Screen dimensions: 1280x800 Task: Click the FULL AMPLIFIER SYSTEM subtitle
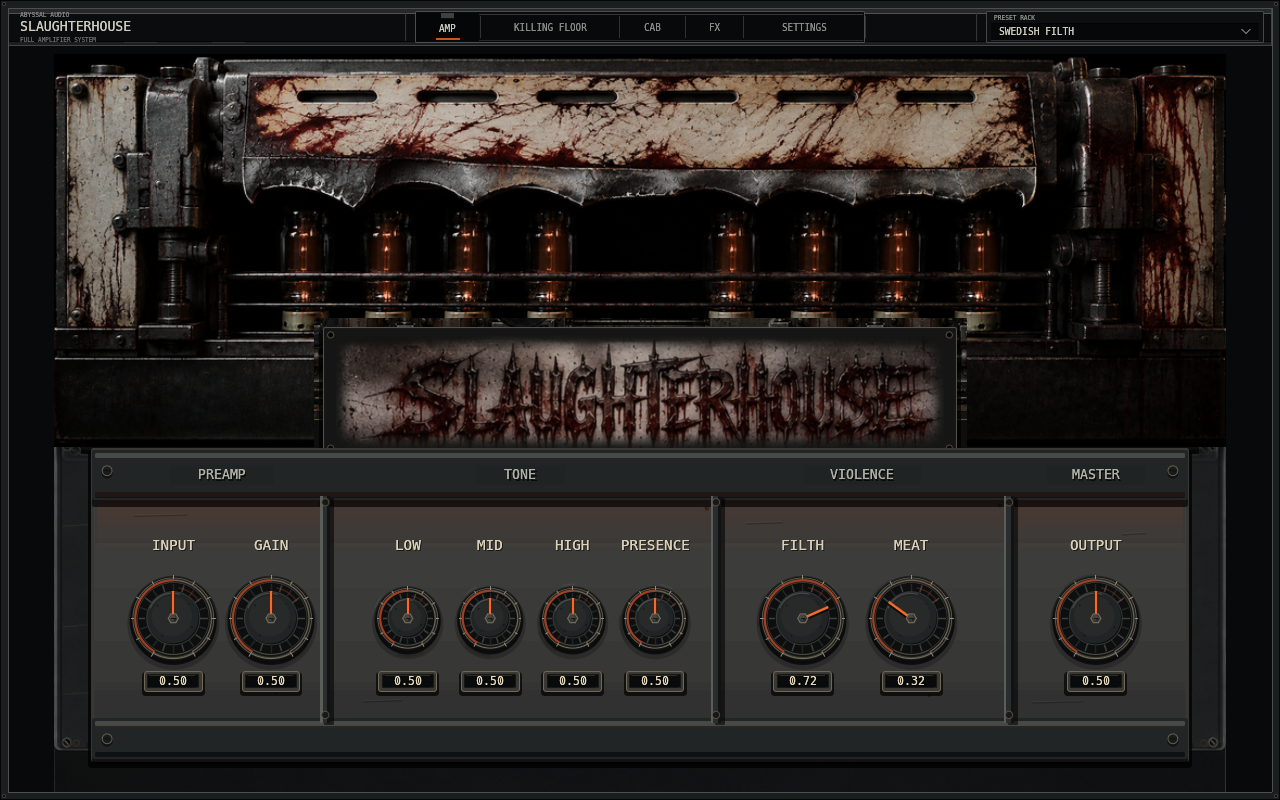click(57, 39)
